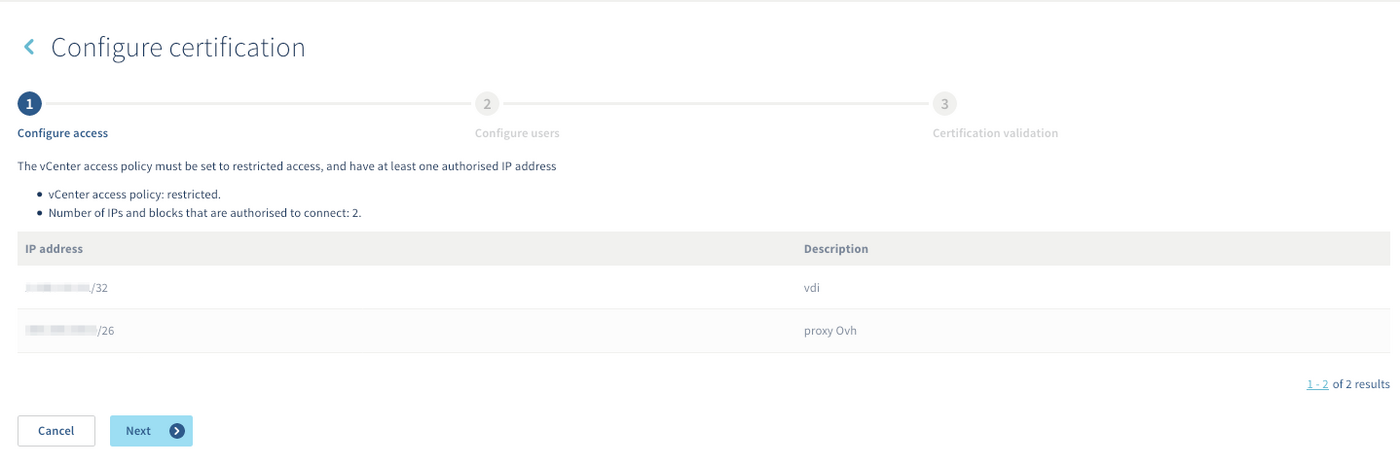Click the IP address column header
The width and height of the screenshot is (1400, 465).
click(x=54, y=248)
